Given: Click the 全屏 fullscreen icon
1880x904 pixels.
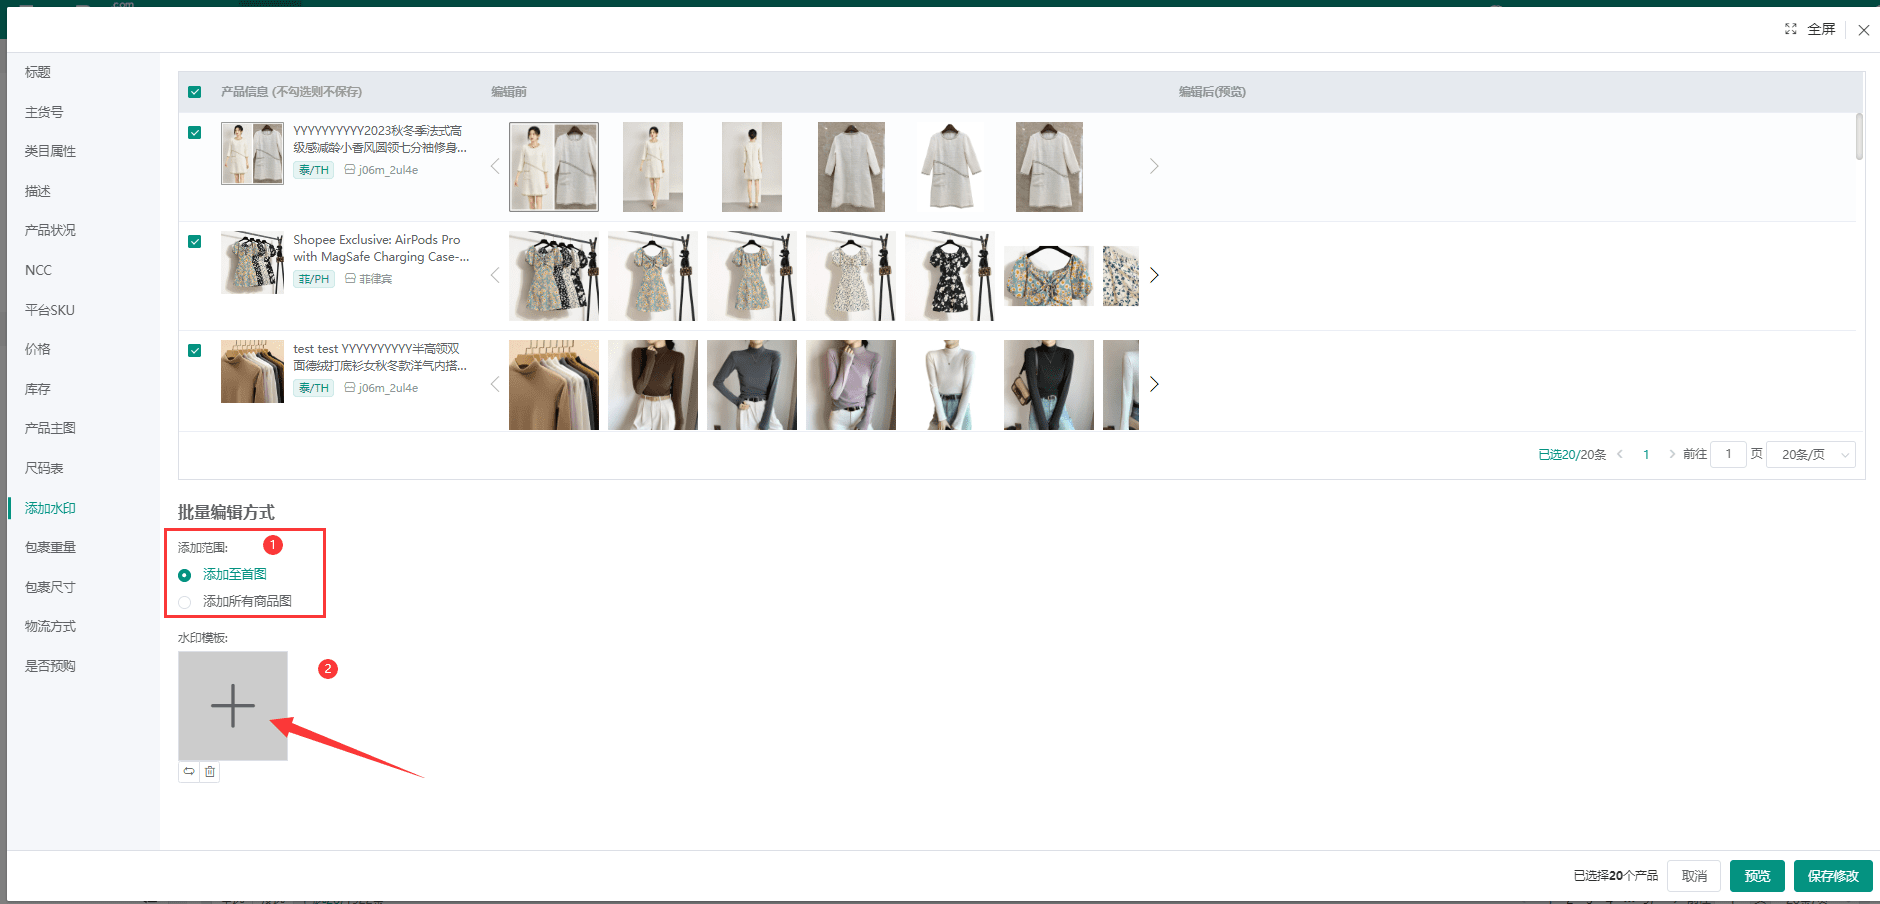Looking at the screenshot, I should [1791, 29].
